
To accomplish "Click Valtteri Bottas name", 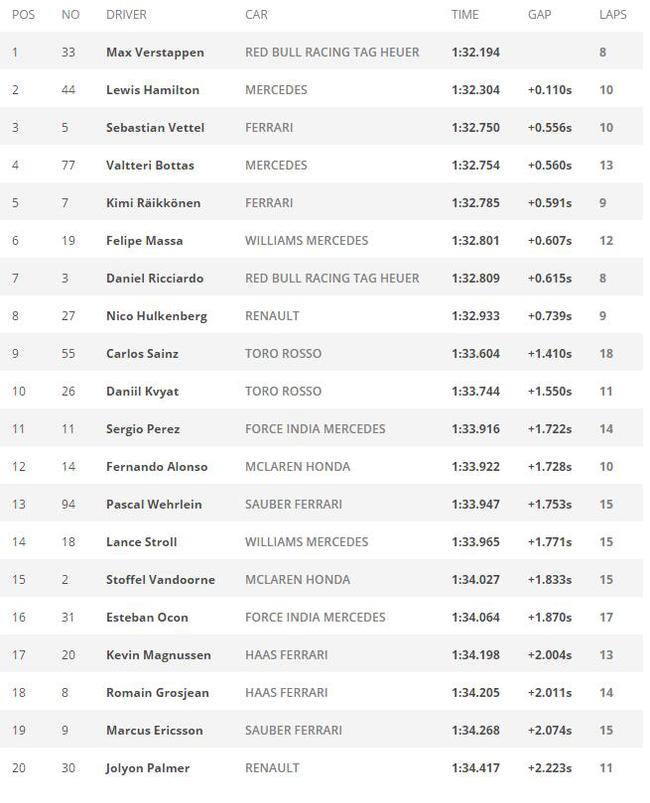I will coord(150,165).
